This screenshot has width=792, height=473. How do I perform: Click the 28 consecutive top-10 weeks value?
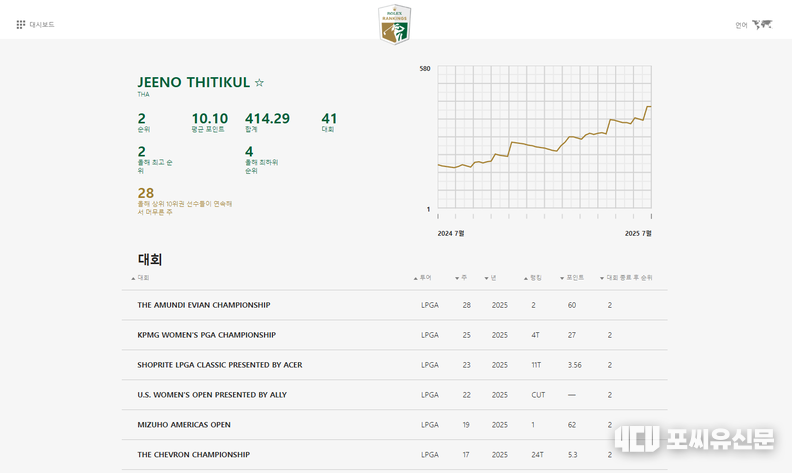pos(145,193)
